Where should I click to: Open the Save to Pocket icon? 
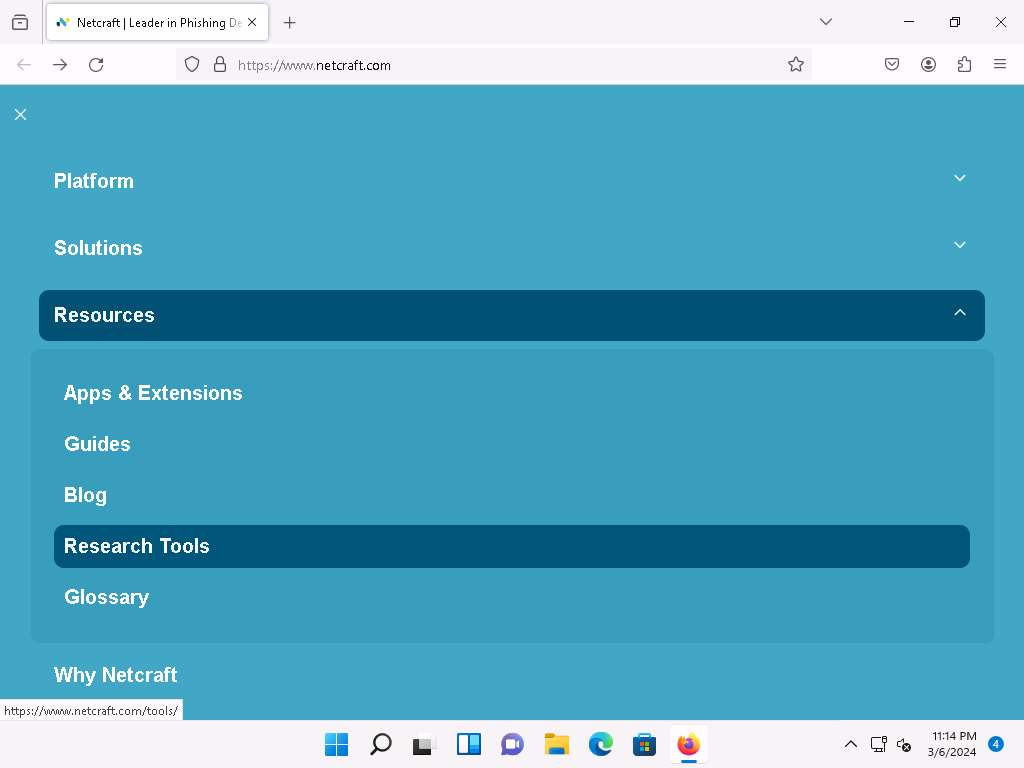pos(892,65)
